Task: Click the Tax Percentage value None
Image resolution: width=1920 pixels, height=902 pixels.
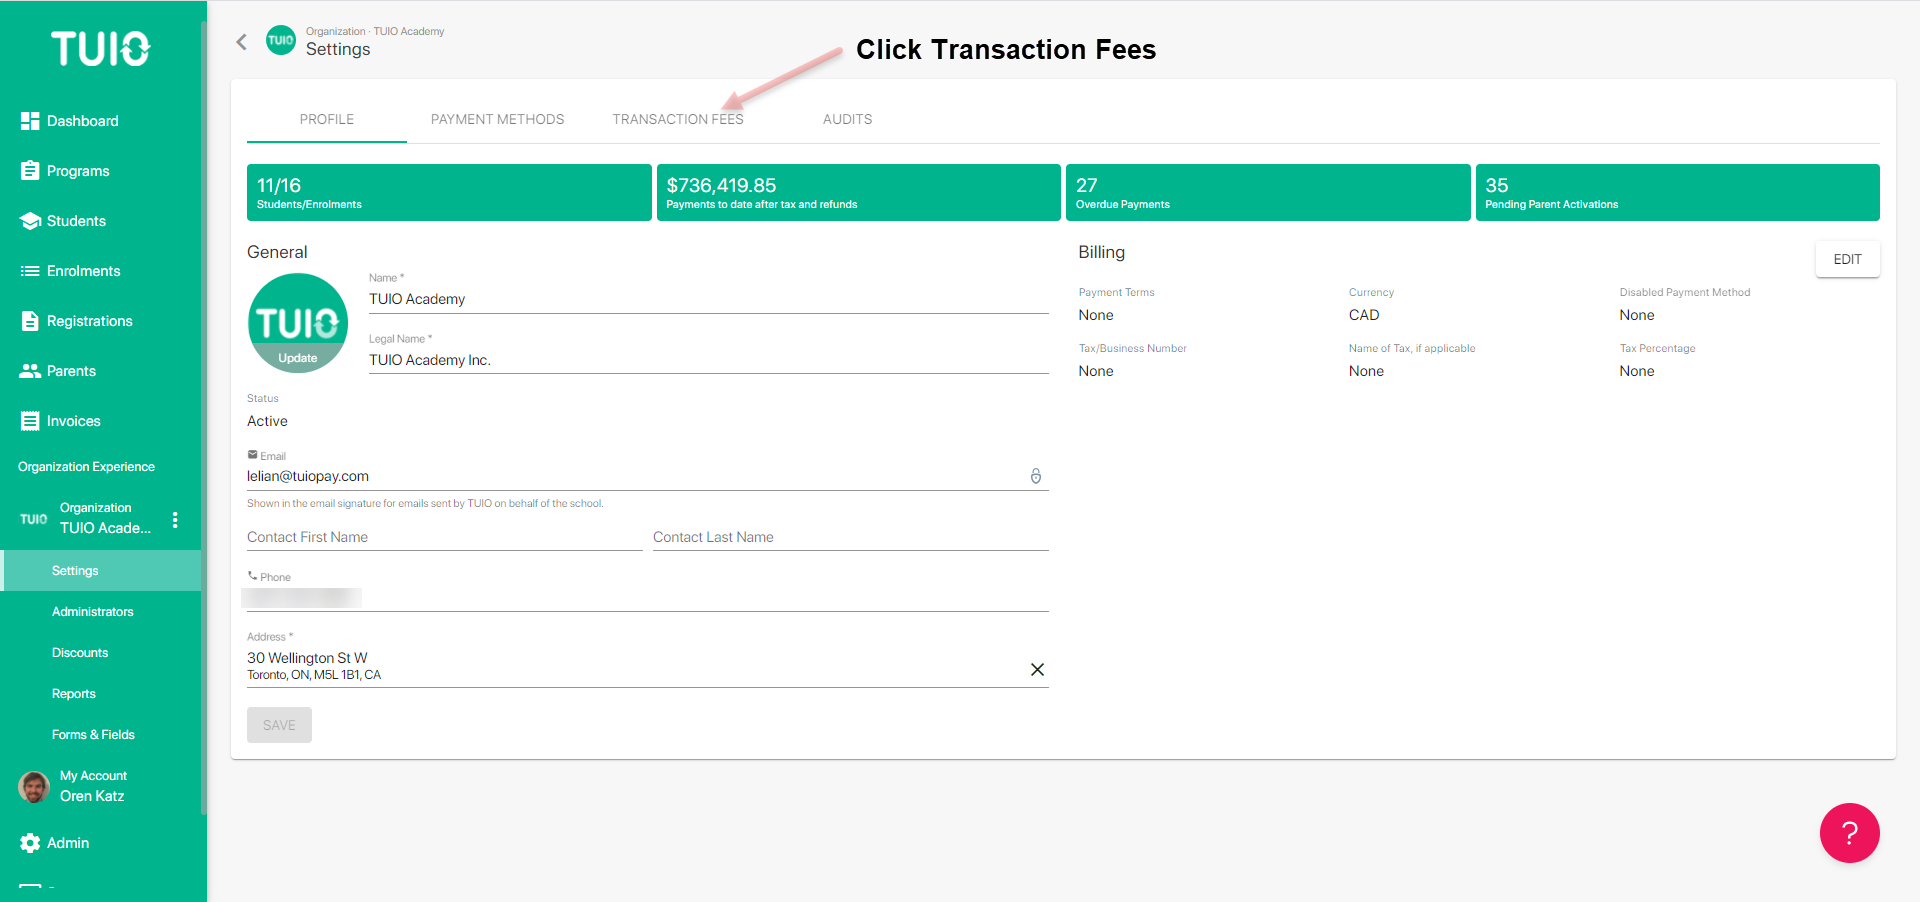Action: pyautogui.click(x=1637, y=371)
